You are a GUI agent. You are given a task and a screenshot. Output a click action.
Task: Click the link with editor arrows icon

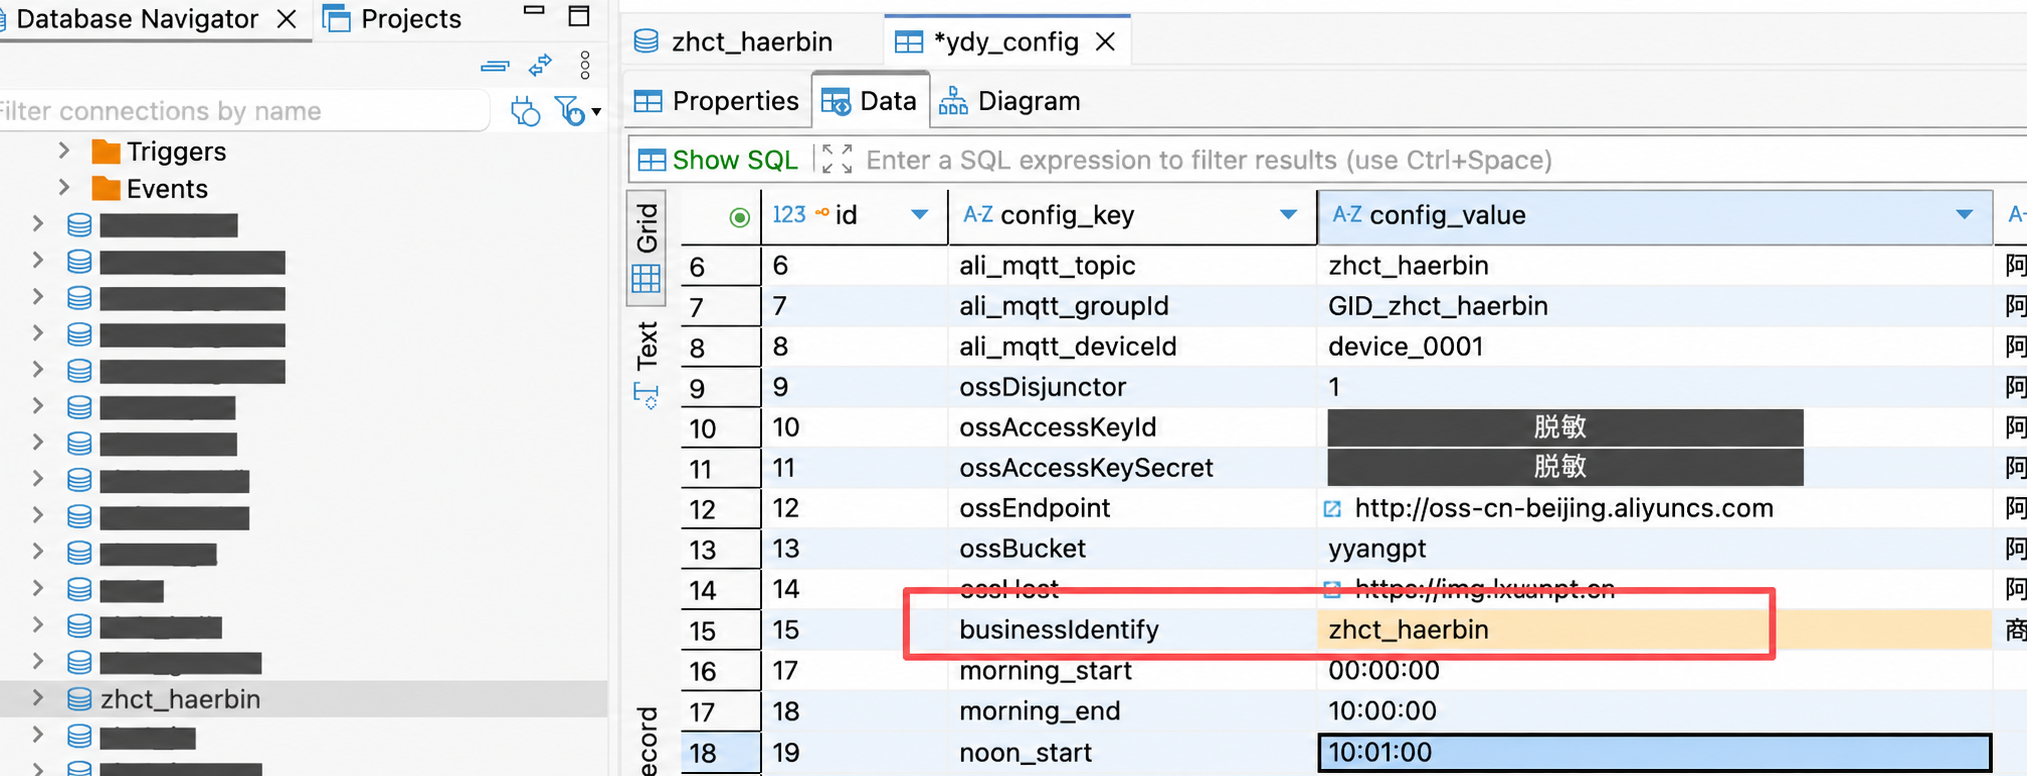click(x=540, y=65)
